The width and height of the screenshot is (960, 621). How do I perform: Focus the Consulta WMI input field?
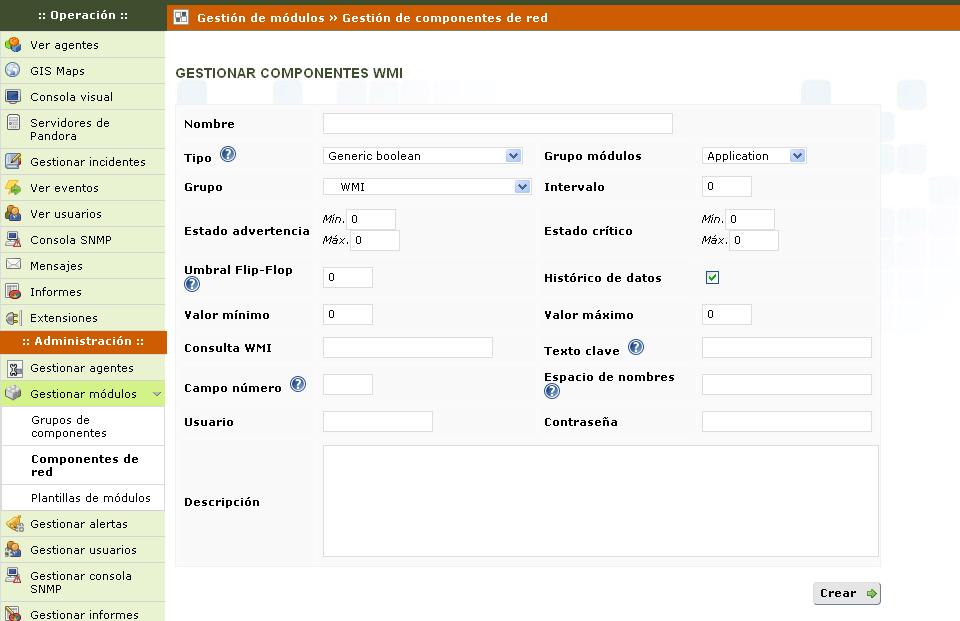pyautogui.click(x=407, y=348)
